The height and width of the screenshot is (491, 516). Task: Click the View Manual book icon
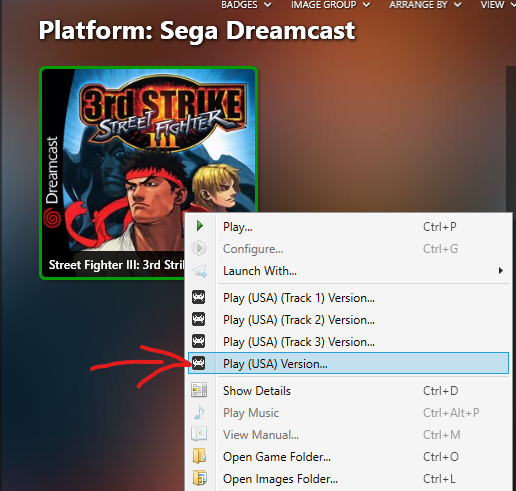point(199,434)
